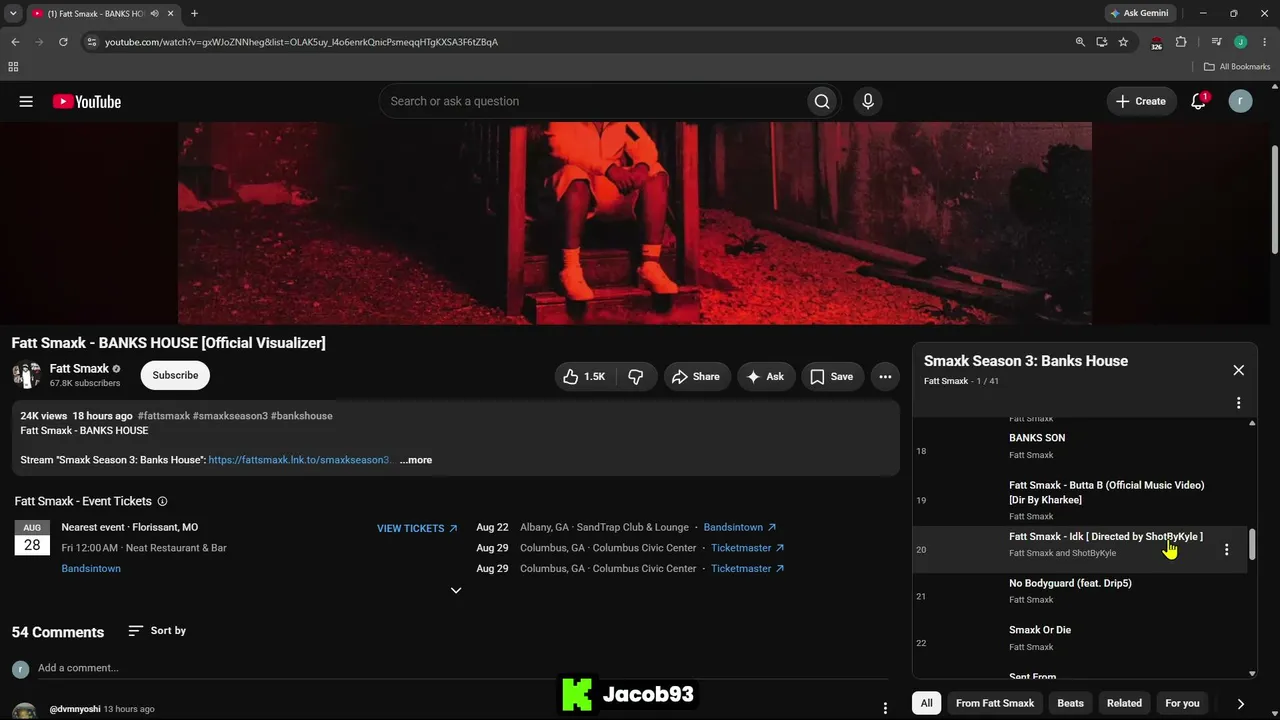Open the playlist panel options menu
Screen dimensions: 1280x720
[x=1238, y=403]
